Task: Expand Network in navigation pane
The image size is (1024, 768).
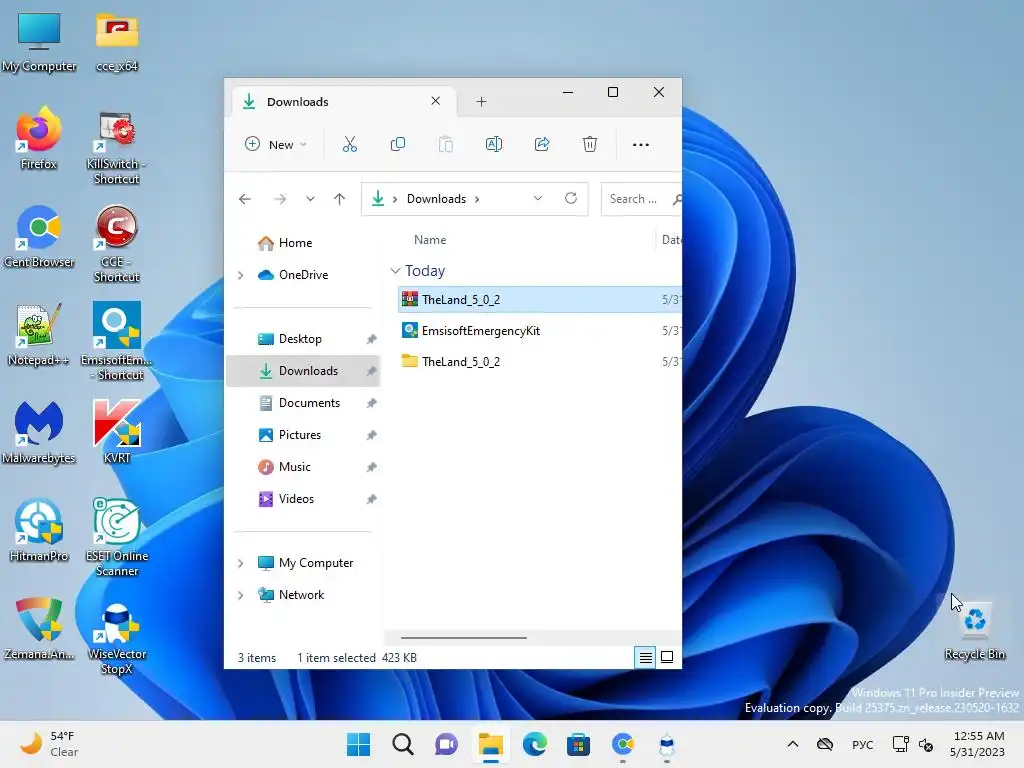Action: (x=240, y=595)
